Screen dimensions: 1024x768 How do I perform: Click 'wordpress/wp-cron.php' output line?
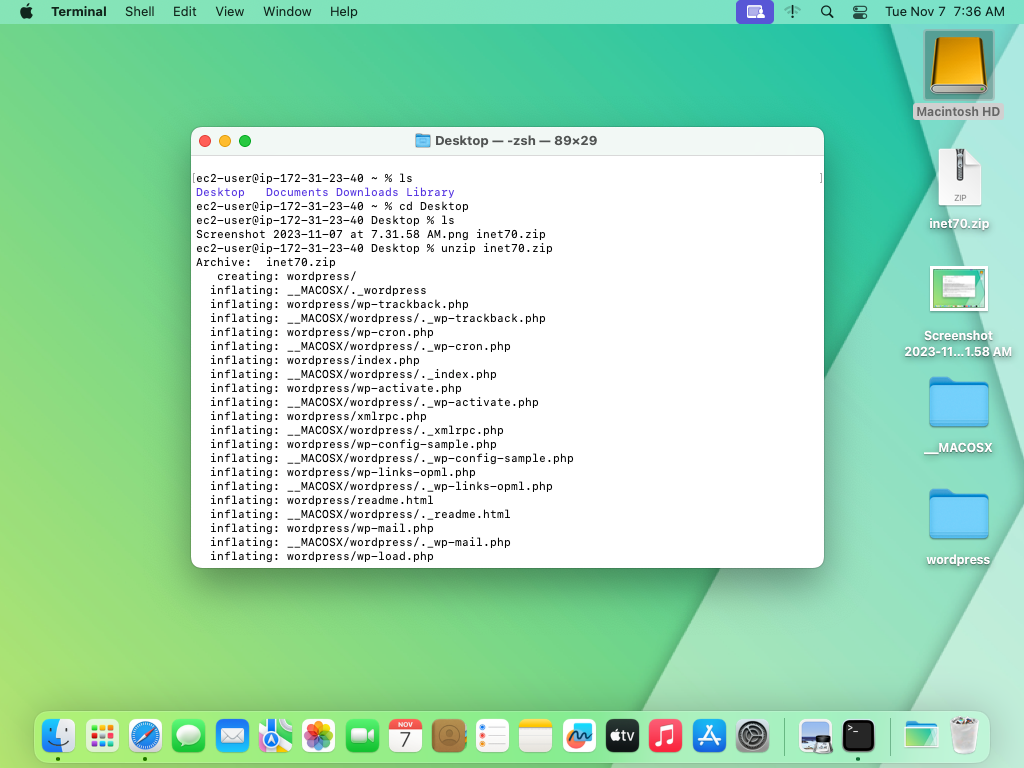[322, 332]
